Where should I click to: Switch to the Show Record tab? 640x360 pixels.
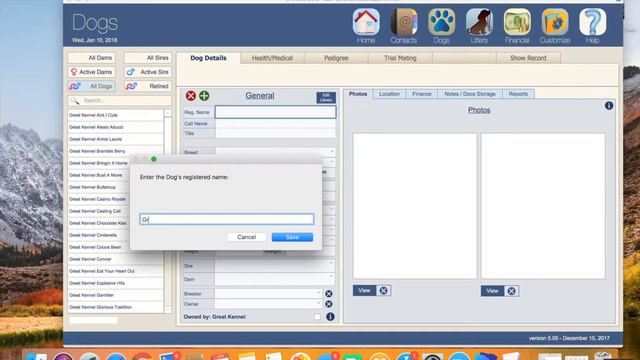pos(528,58)
